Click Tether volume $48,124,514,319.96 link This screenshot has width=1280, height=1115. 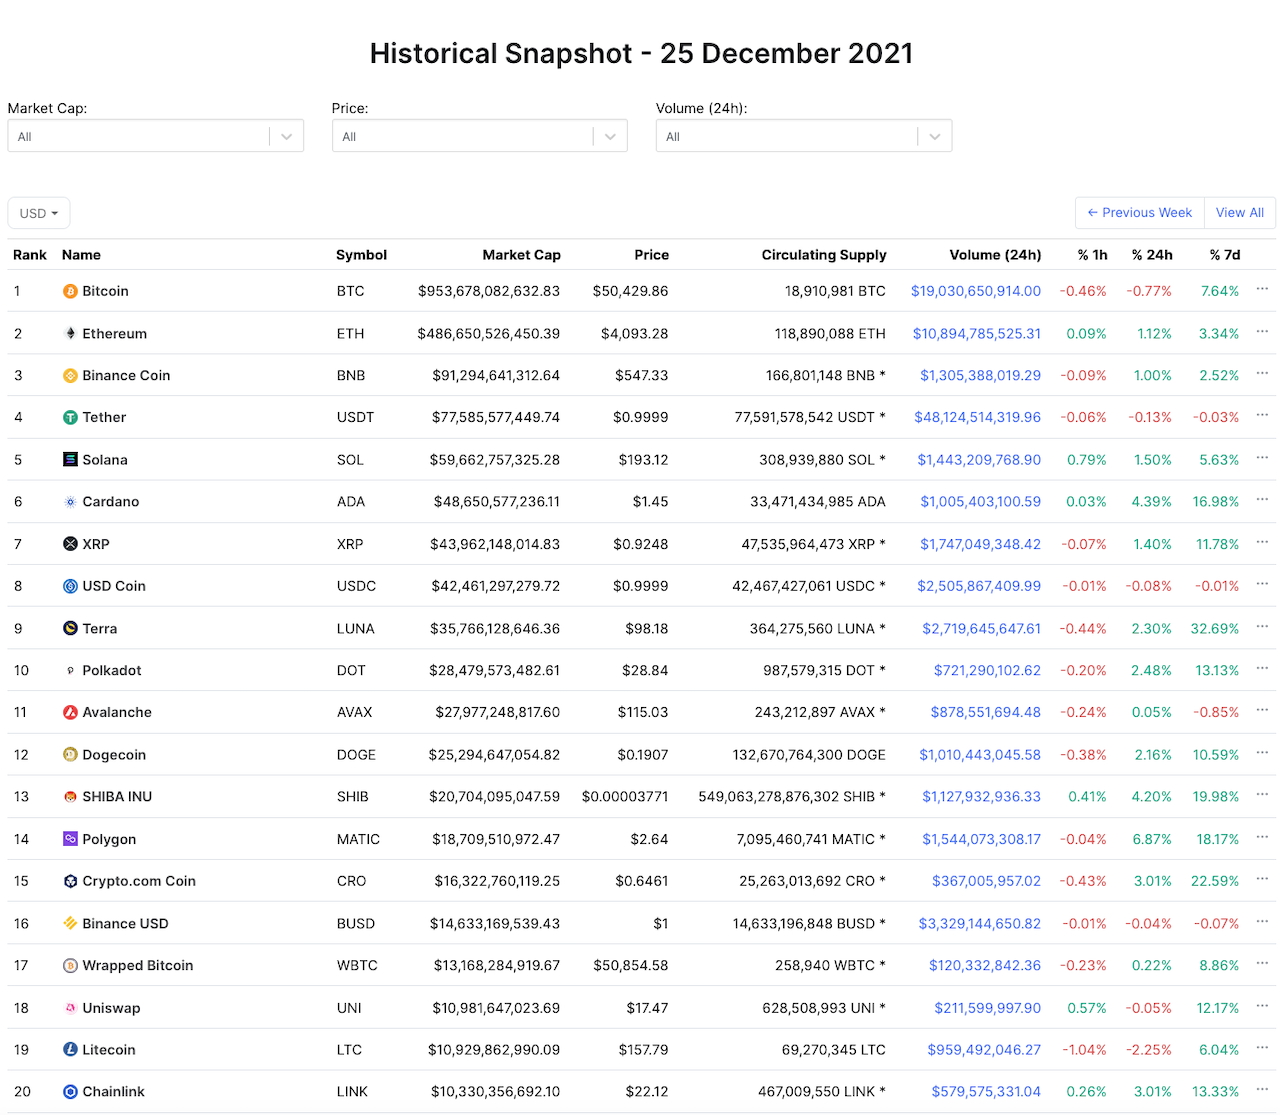pyautogui.click(x=977, y=418)
